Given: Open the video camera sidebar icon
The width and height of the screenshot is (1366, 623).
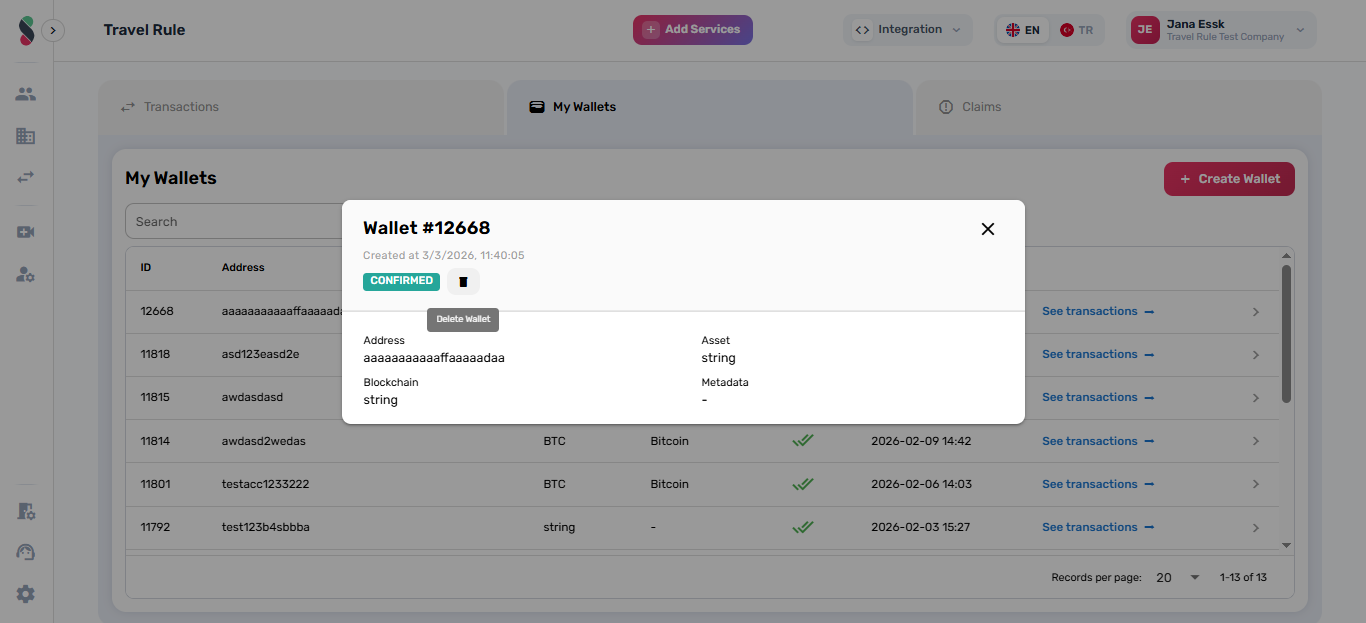Looking at the screenshot, I should point(26,232).
